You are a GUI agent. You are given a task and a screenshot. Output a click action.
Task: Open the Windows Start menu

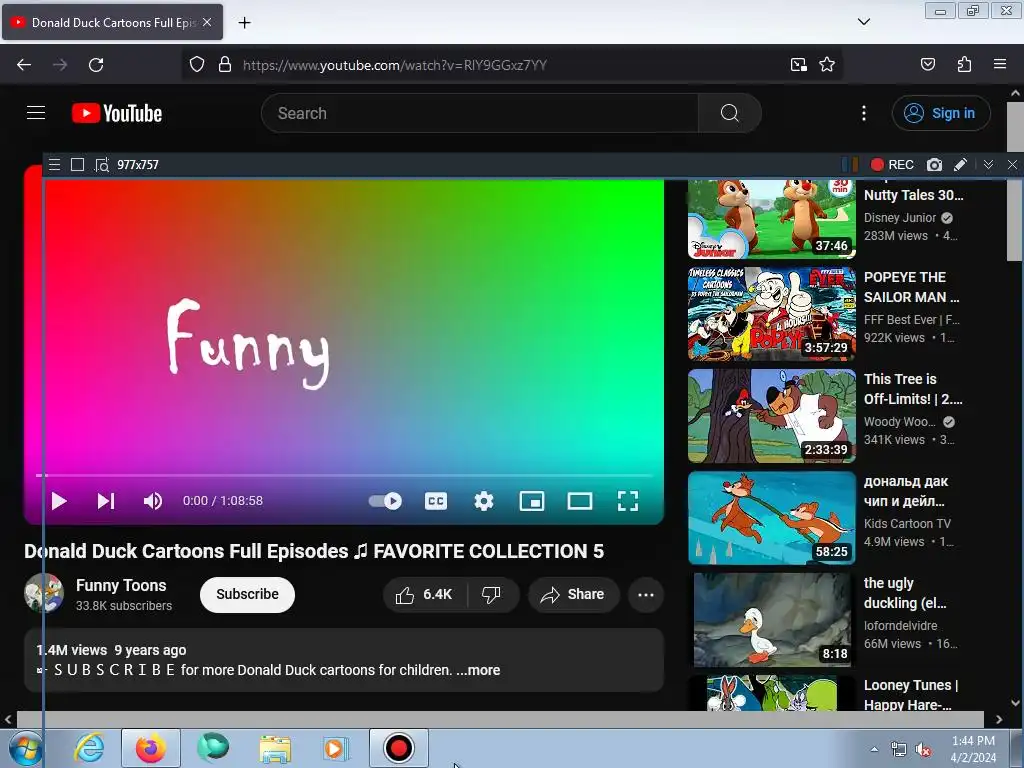(x=25, y=748)
